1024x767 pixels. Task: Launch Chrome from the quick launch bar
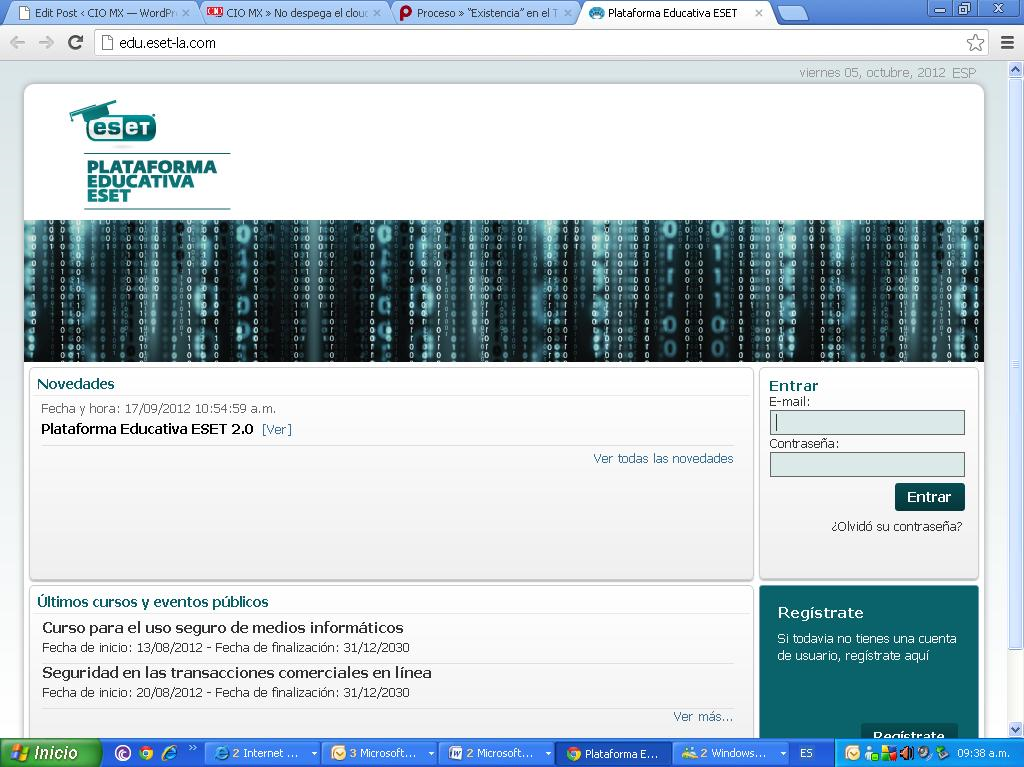click(x=146, y=753)
